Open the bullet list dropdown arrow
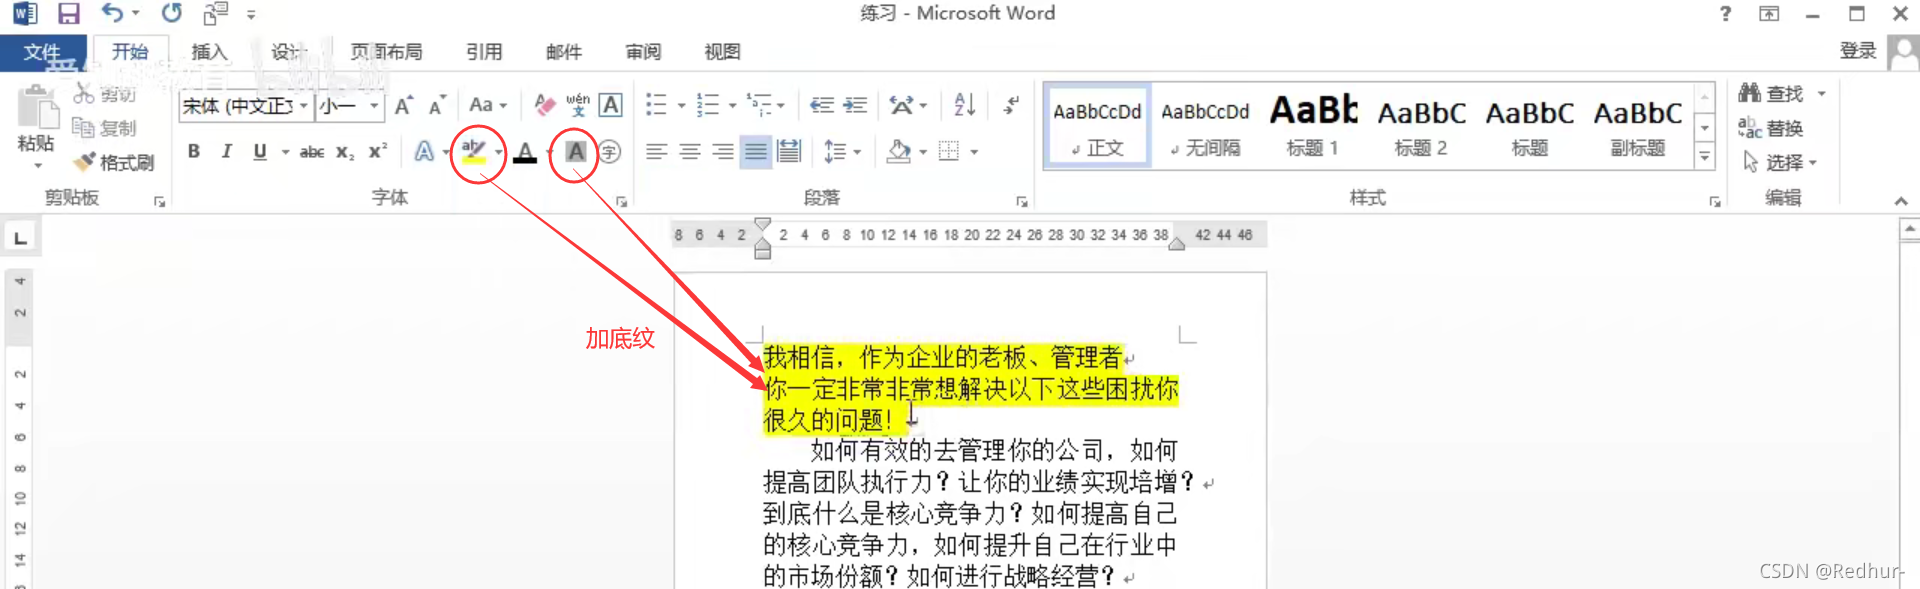The height and width of the screenshot is (589, 1920). coord(682,105)
